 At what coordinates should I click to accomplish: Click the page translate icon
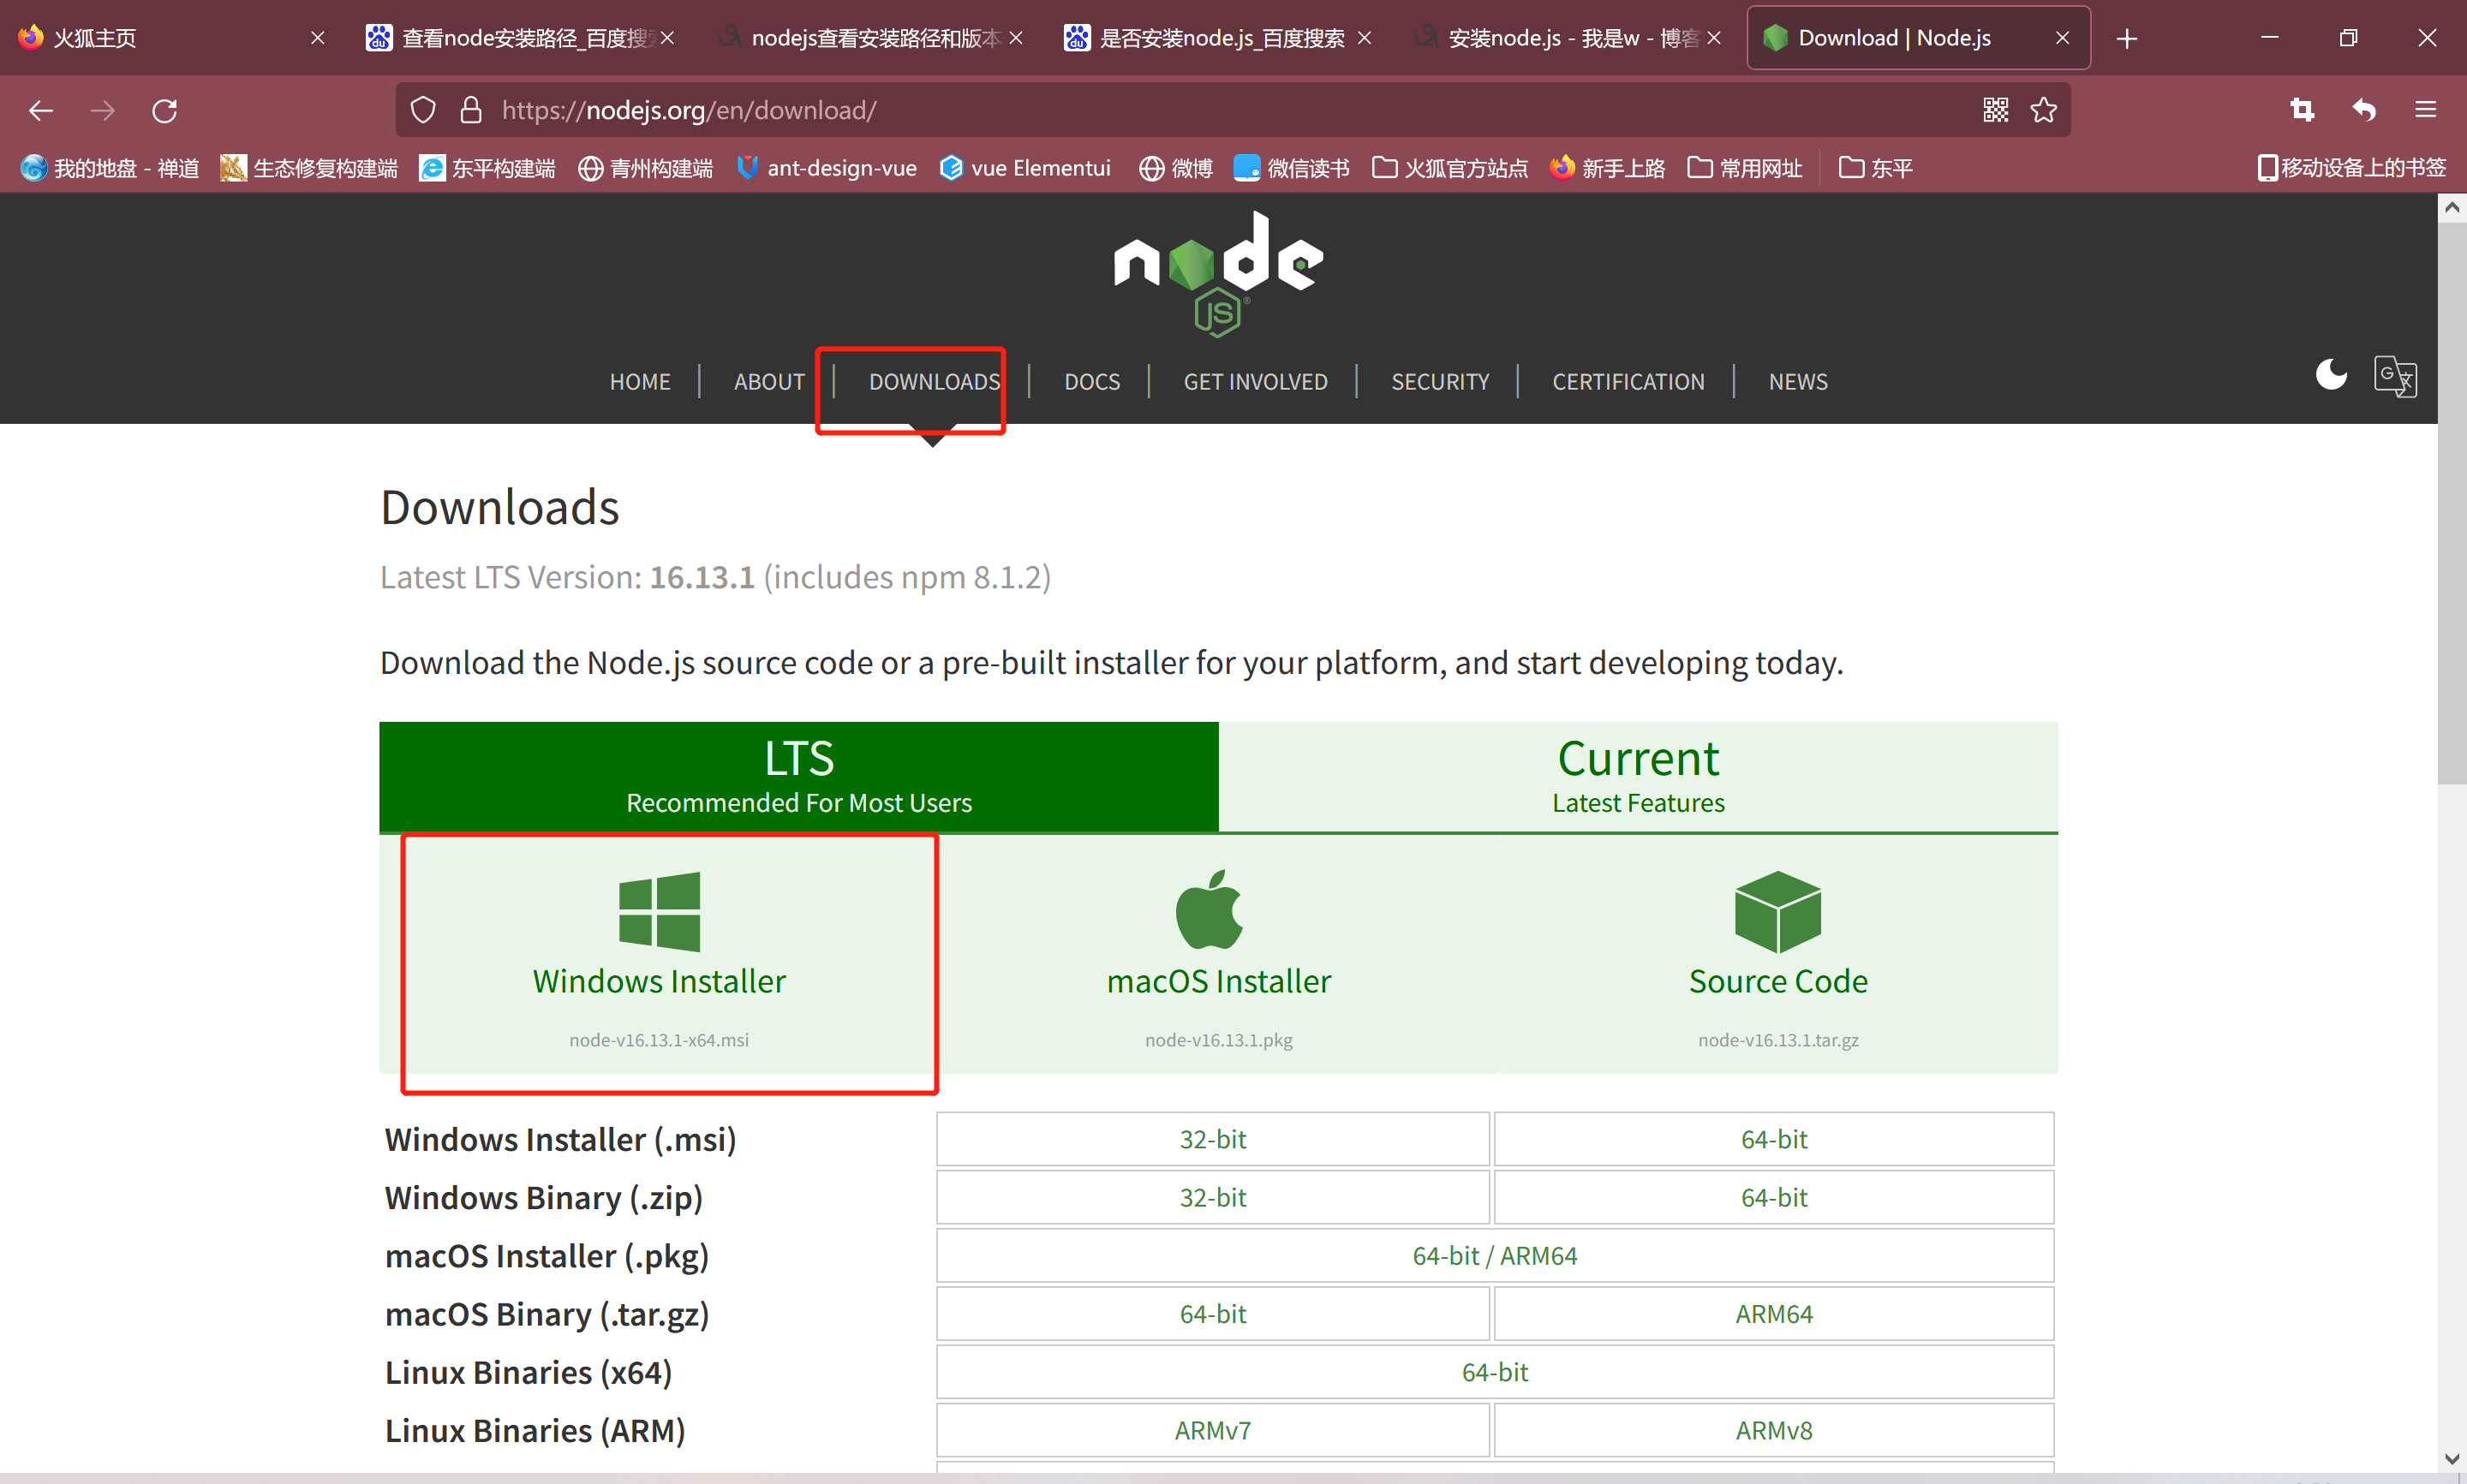(x=2394, y=377)
